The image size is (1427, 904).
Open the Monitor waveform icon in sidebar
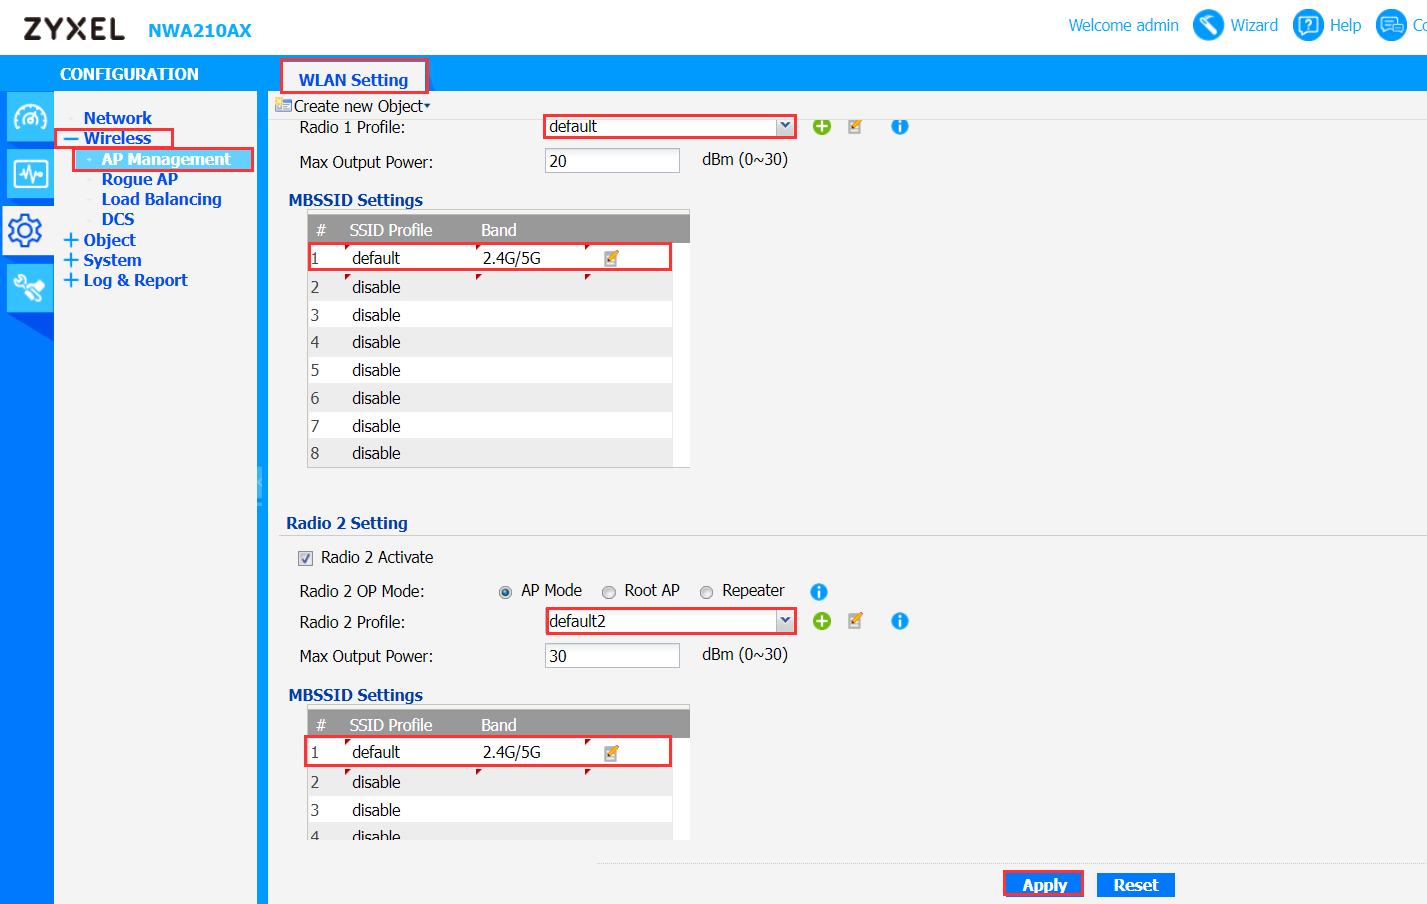(x=29, y=174)
